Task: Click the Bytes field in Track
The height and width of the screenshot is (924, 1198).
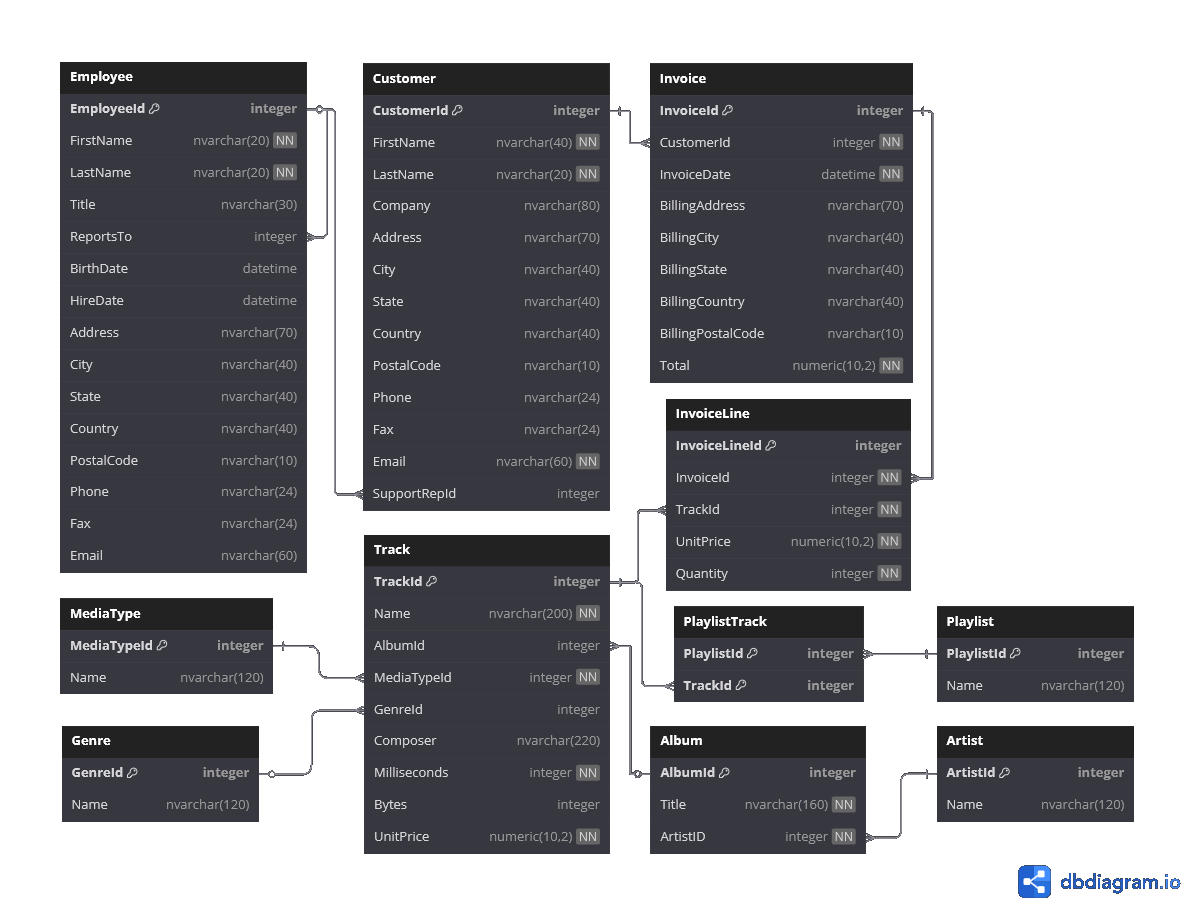Action: (487, 805)
